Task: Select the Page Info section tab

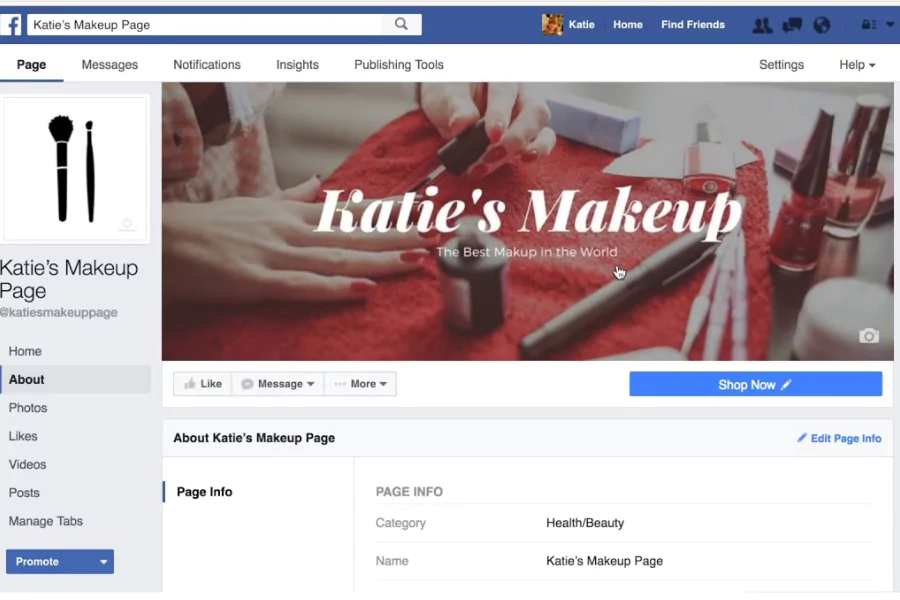Action: 204,492
